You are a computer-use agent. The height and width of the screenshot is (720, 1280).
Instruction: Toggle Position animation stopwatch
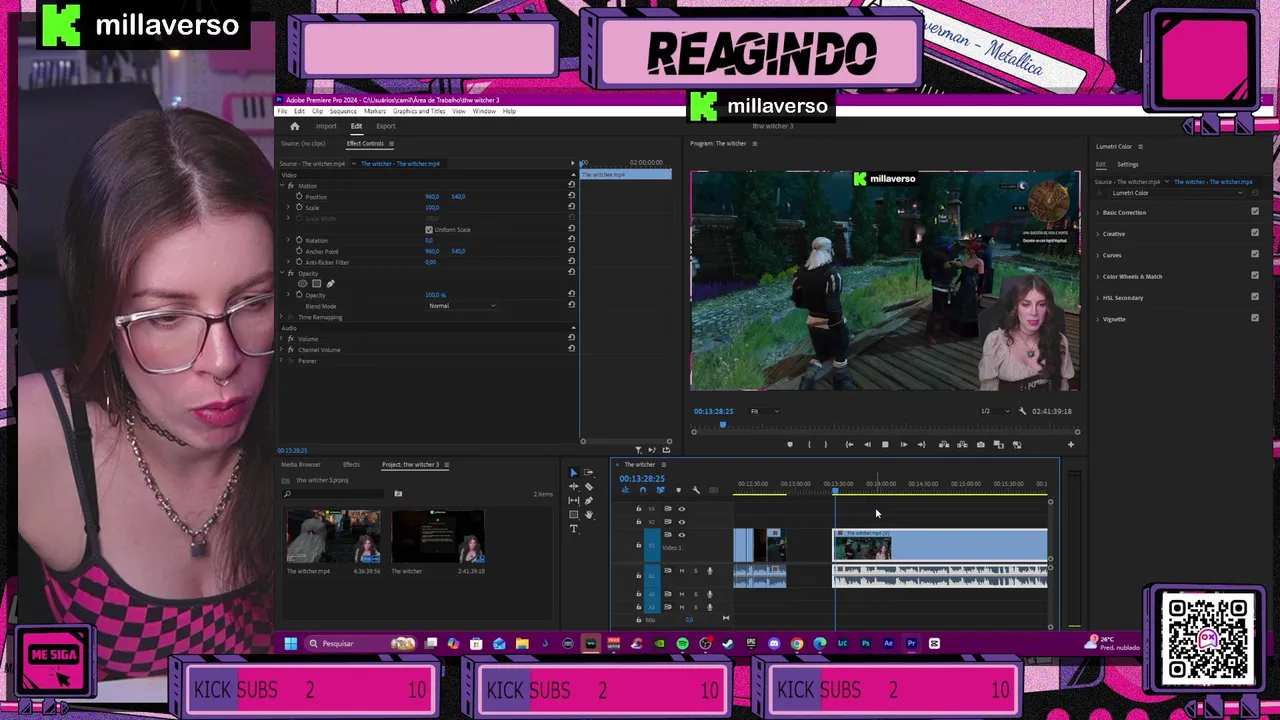point(299,196)
